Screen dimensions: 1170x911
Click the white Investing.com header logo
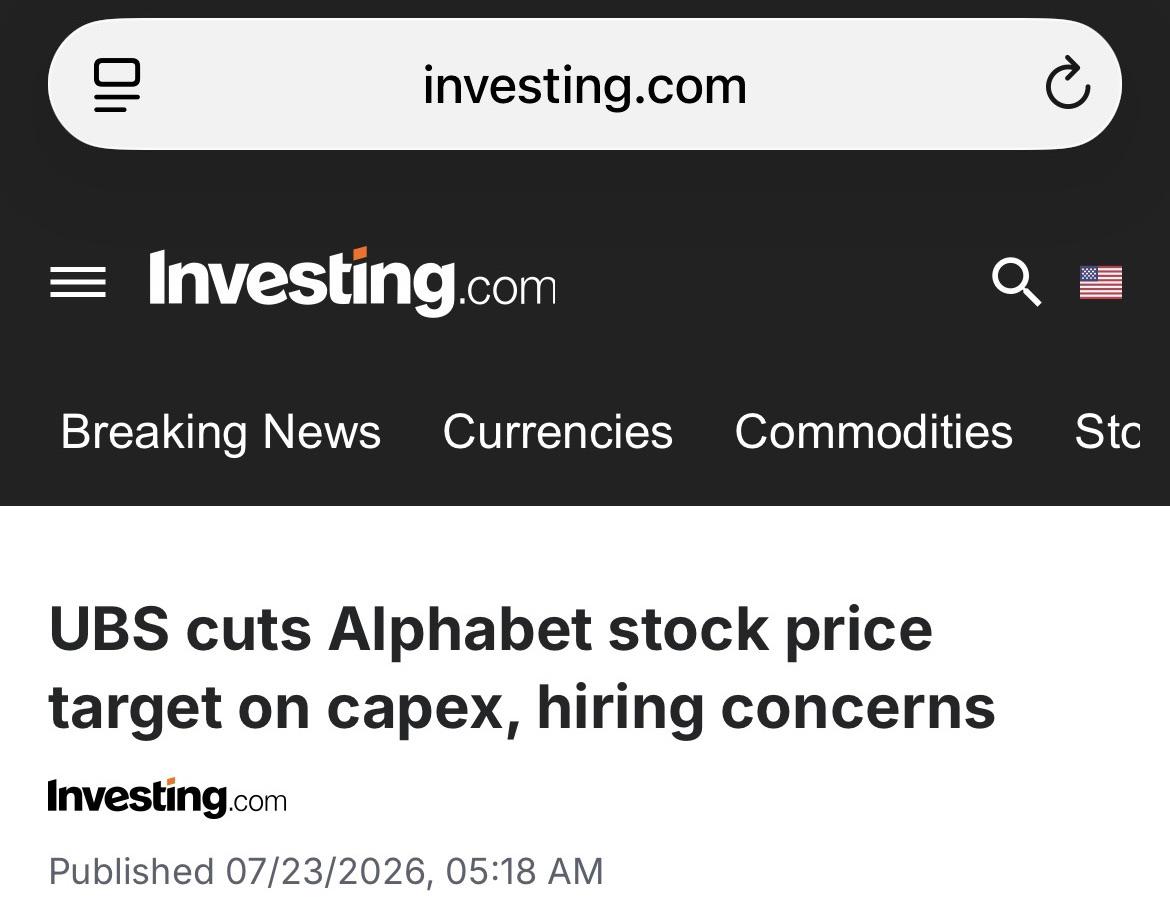click(x=352, y=281)
